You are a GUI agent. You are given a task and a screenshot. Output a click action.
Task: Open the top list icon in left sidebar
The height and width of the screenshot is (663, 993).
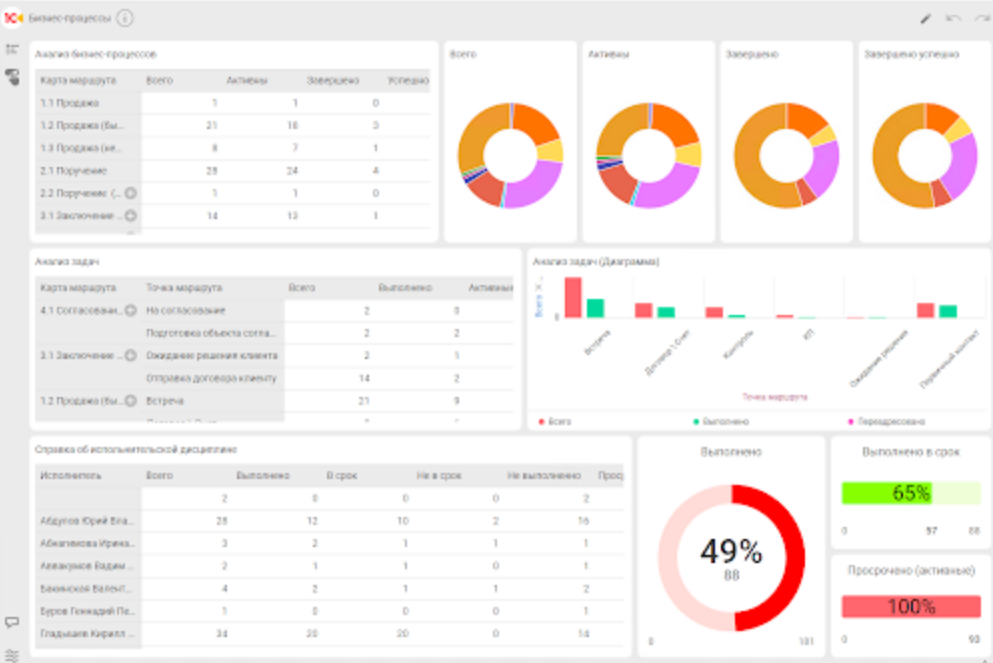12,49
